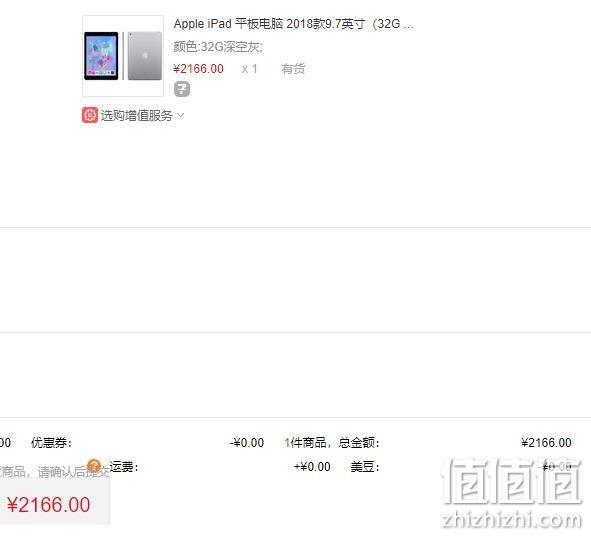Click the 有货 stock status label
Viewport: 591px width, 537px height.
coord(293,69)
